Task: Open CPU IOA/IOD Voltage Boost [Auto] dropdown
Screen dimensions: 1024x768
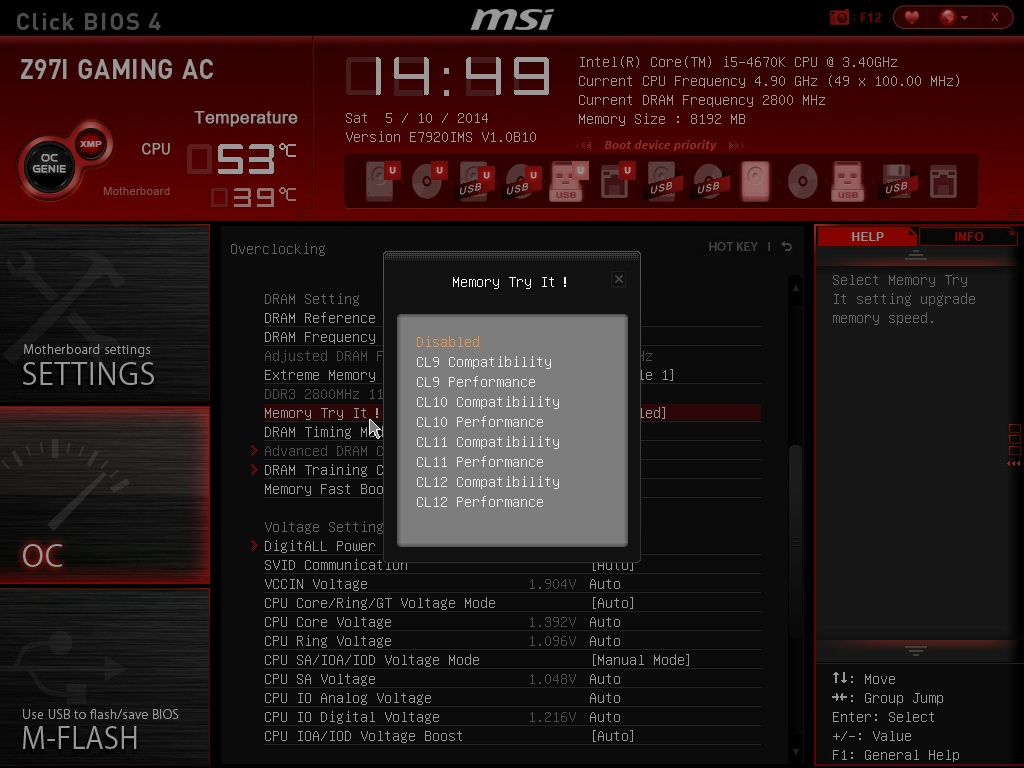Action: [x=613, y=736]
